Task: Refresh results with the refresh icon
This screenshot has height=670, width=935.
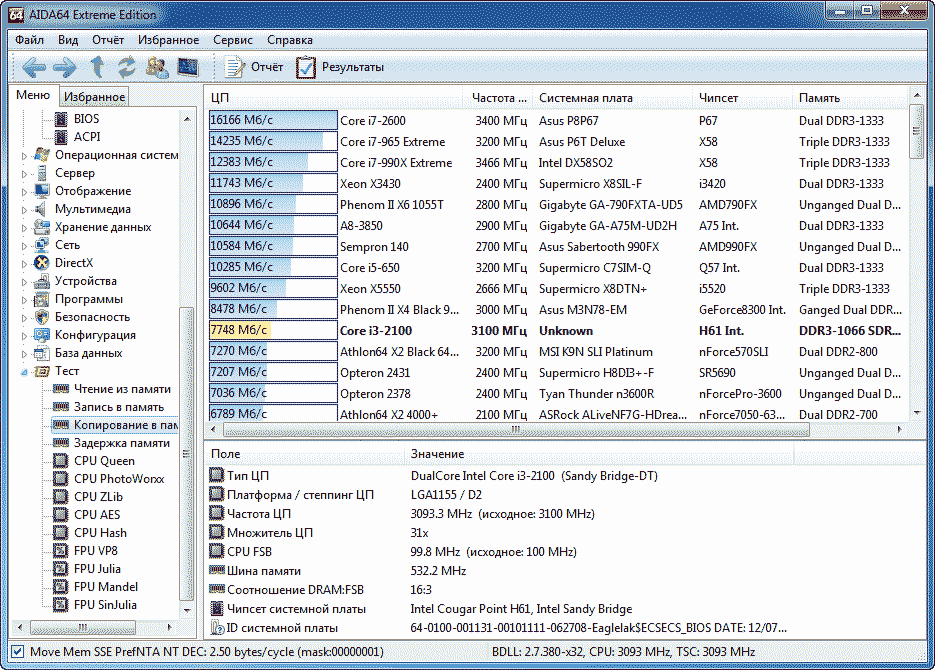Action: click(126, 67)
